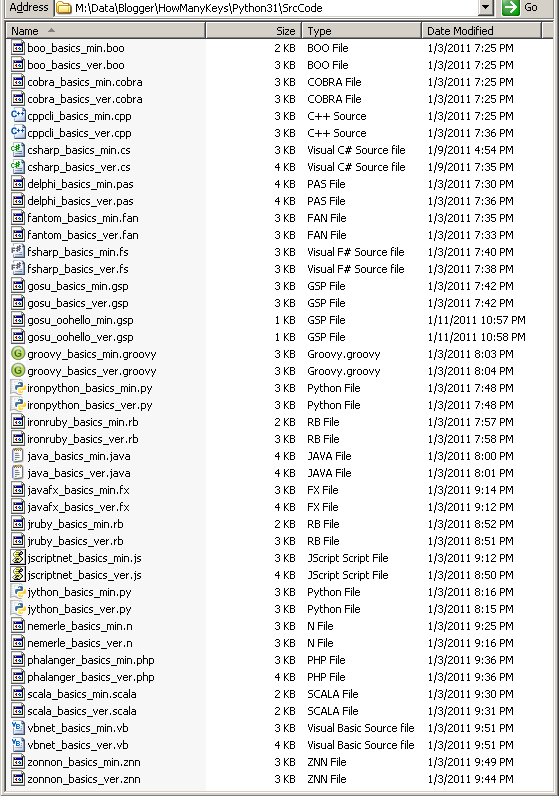Select file gosu_oohello_ver.gsp
Image resolution: width=559 pixels, height=796 pixels.
tap(80, 337)
